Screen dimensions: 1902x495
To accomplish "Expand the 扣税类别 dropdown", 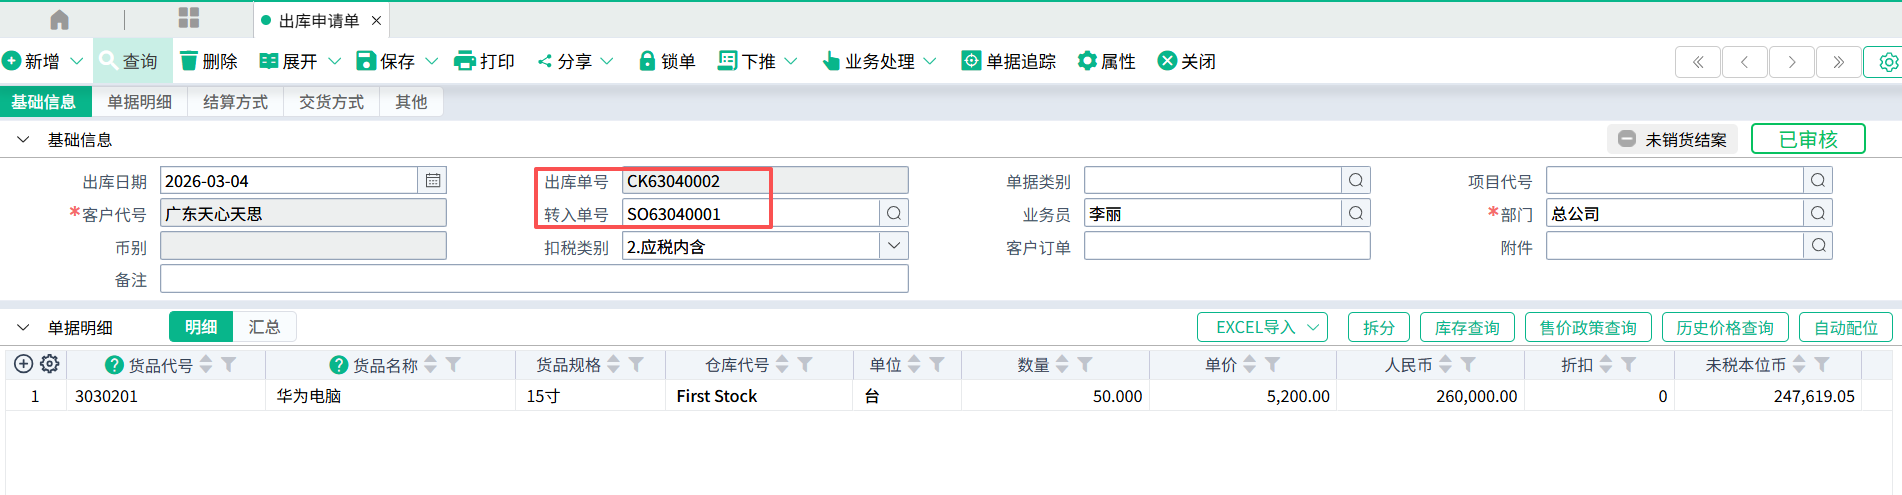I will pyautogui.click(x=894, y=246).
